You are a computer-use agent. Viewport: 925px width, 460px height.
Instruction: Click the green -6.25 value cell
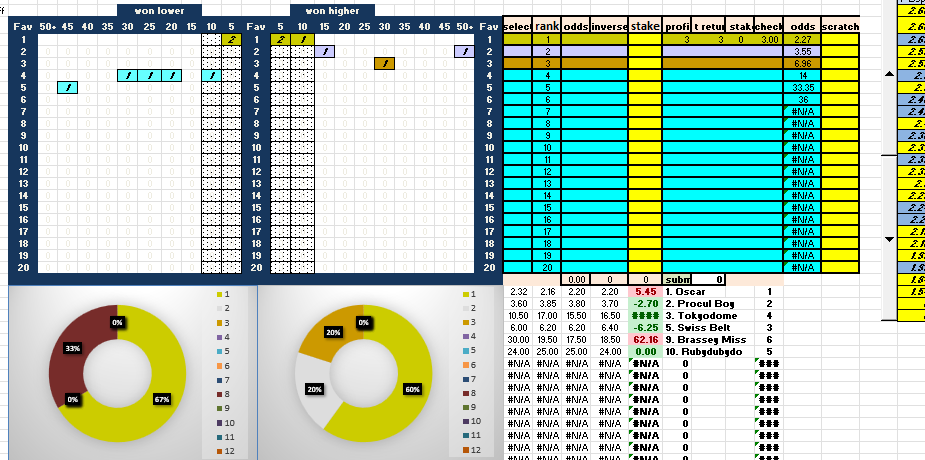[645, 327]
